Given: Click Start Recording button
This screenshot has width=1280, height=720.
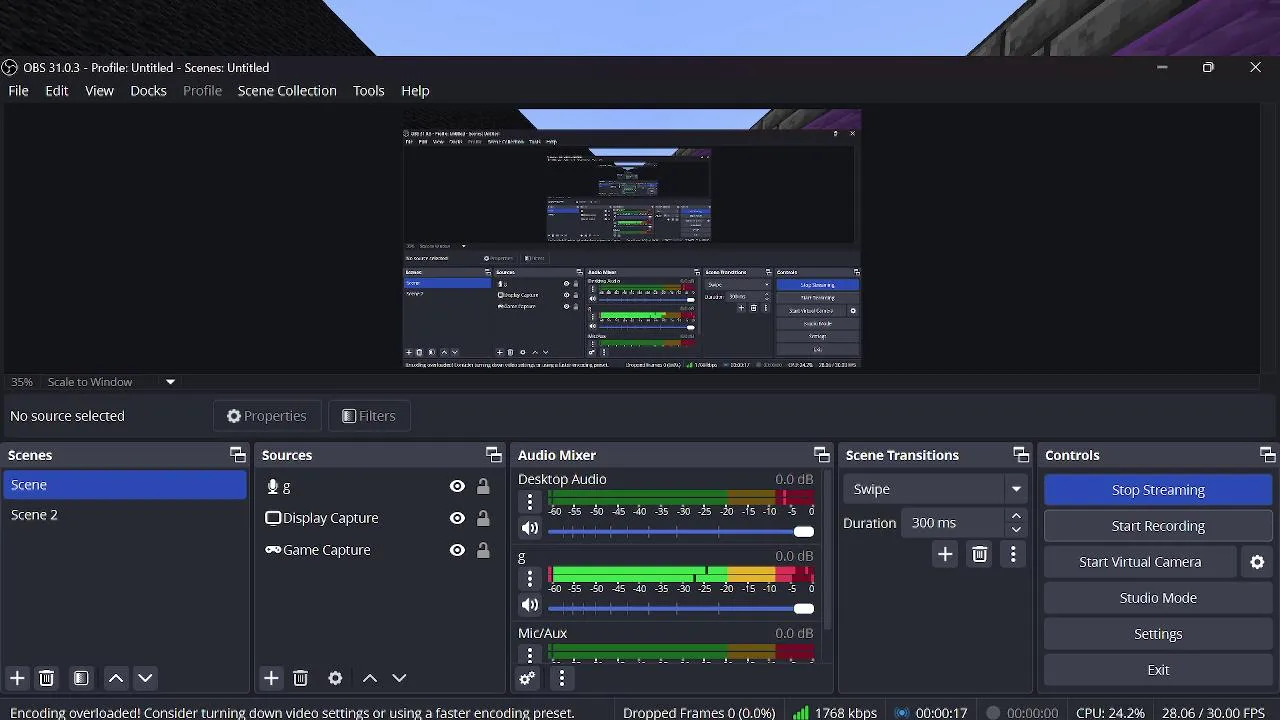Looking at the screenshot, I should click(1158, 526).
